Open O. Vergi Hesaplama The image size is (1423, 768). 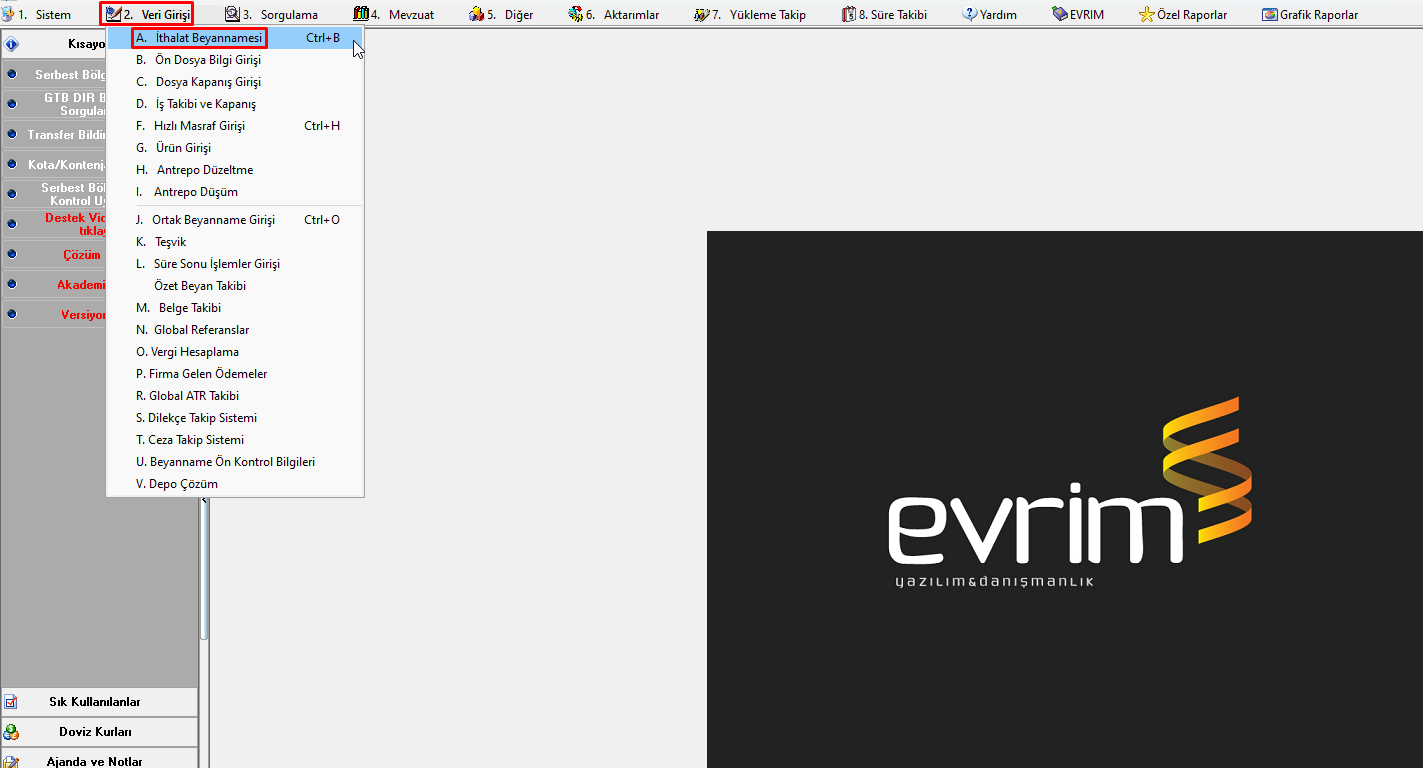click(x=235, y=352)
